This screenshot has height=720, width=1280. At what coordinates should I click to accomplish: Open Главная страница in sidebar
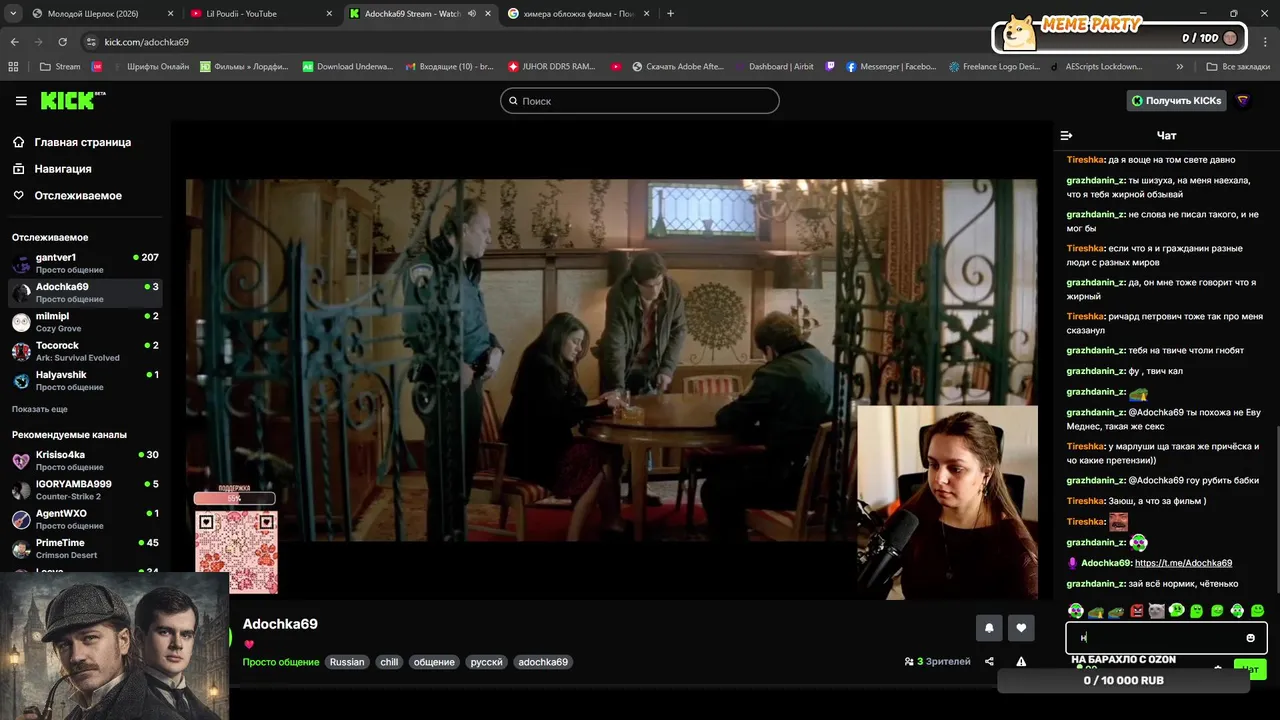tap(83, 142)
